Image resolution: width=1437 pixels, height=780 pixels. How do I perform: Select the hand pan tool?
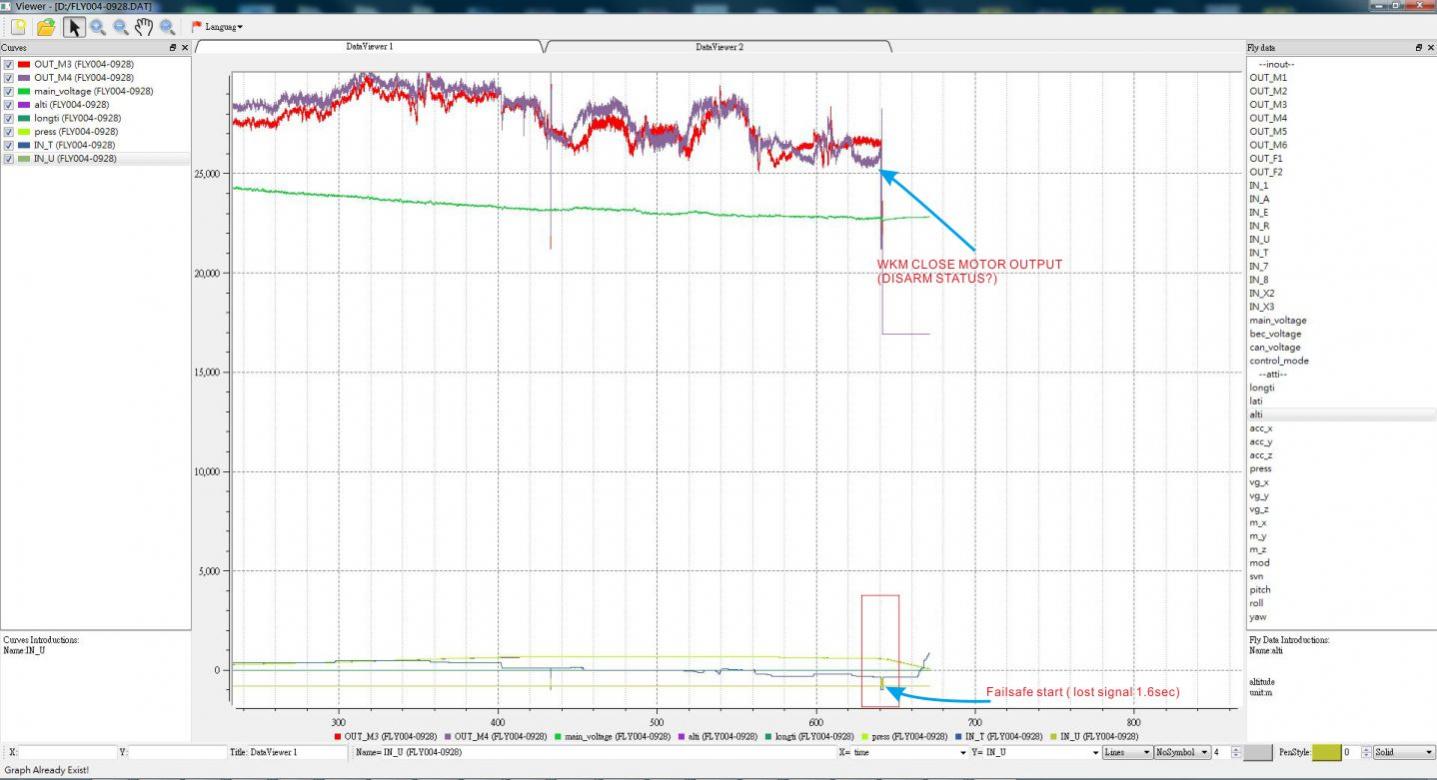coord(144,27)
